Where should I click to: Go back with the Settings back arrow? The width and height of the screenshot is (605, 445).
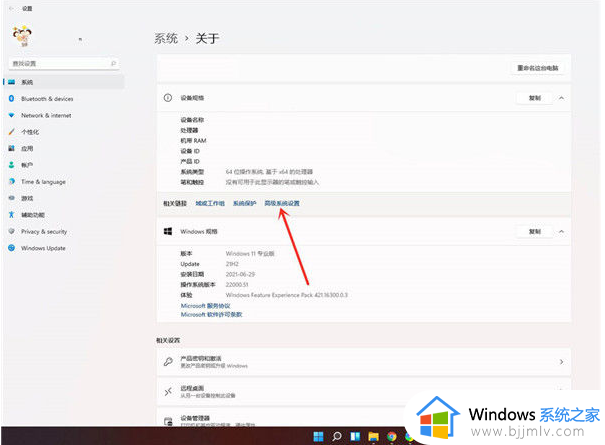click(x=11, y=8)
